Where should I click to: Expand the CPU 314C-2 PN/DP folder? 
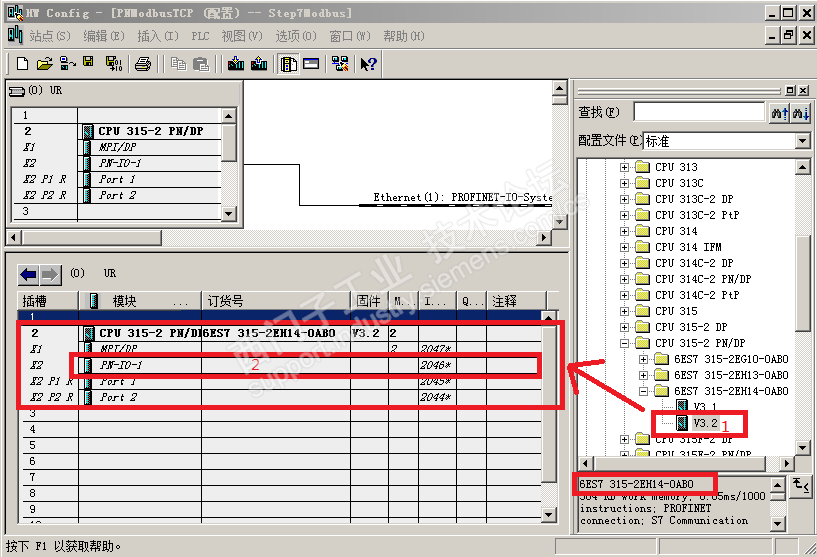click(x=624, y=279)
